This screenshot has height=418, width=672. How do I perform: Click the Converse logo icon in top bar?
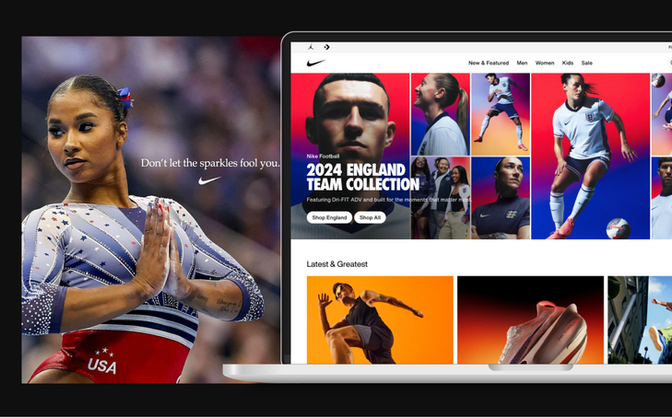point(327,47)
